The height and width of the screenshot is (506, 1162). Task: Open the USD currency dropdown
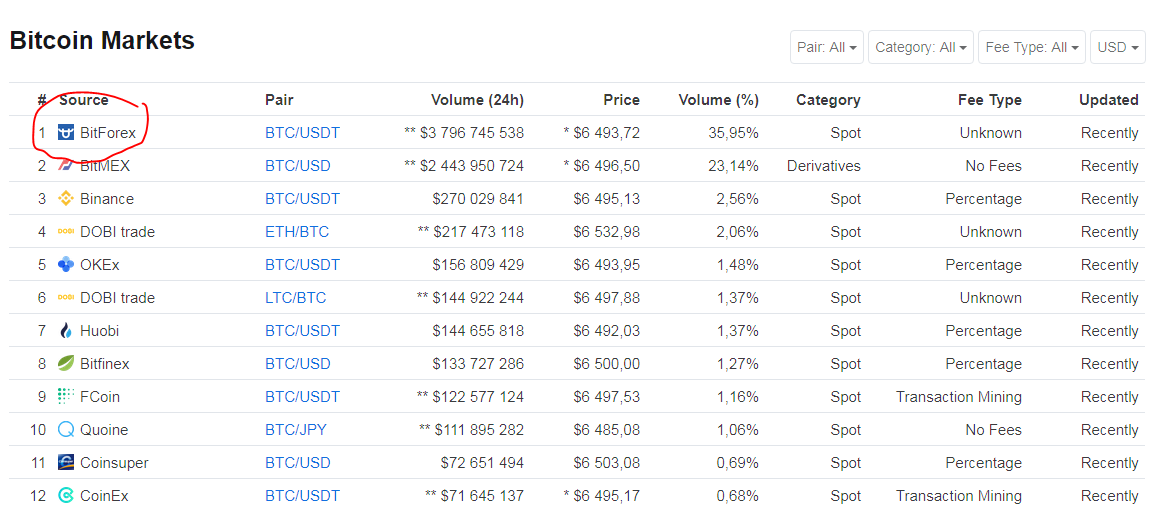point(1118,47)
